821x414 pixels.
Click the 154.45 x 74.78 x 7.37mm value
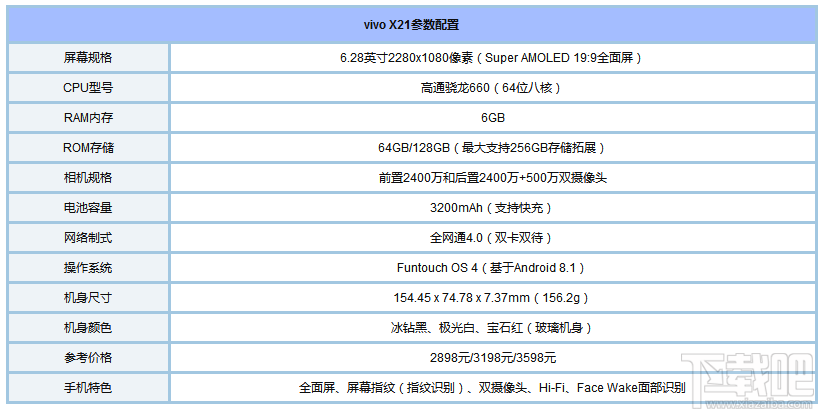tap(493, 298)
